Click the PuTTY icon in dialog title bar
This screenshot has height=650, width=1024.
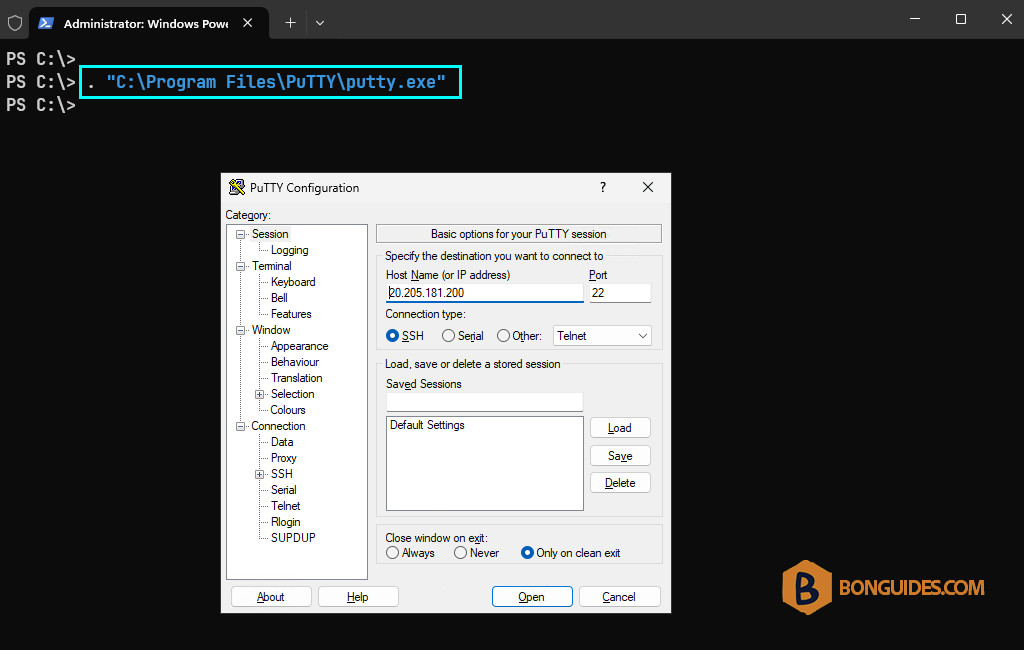coord(236,187)
